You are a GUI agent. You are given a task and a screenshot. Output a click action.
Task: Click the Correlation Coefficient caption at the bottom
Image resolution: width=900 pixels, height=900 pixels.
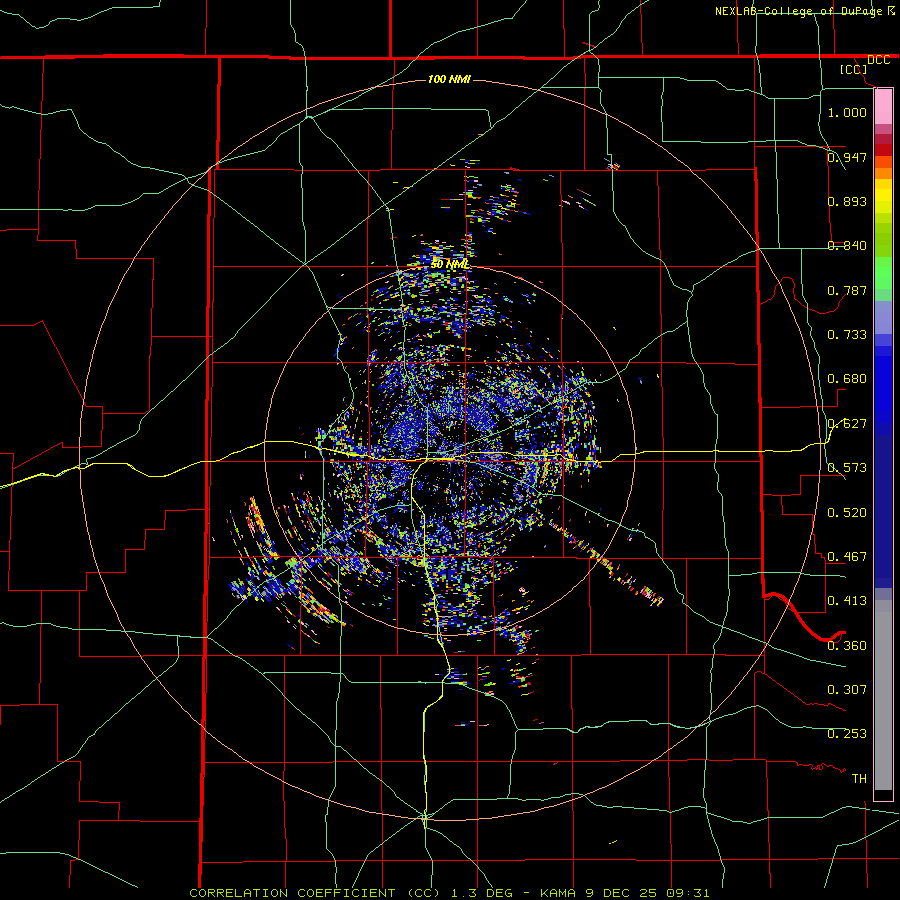click(449, 893)
